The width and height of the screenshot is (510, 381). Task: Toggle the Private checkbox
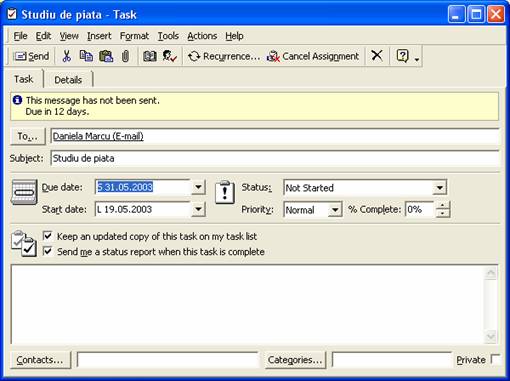click(x=496, y=360)
